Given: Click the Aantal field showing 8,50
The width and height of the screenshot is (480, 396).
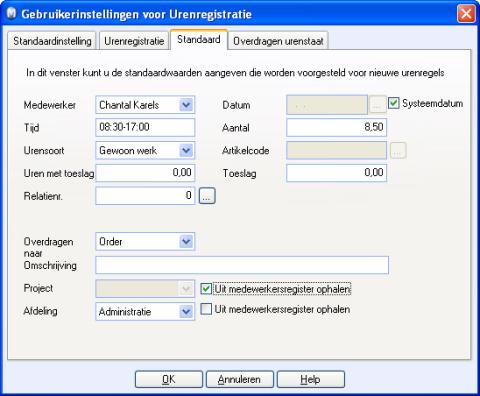Looking at the screenshot, I should pyautogui.click(x=336, y=127).
